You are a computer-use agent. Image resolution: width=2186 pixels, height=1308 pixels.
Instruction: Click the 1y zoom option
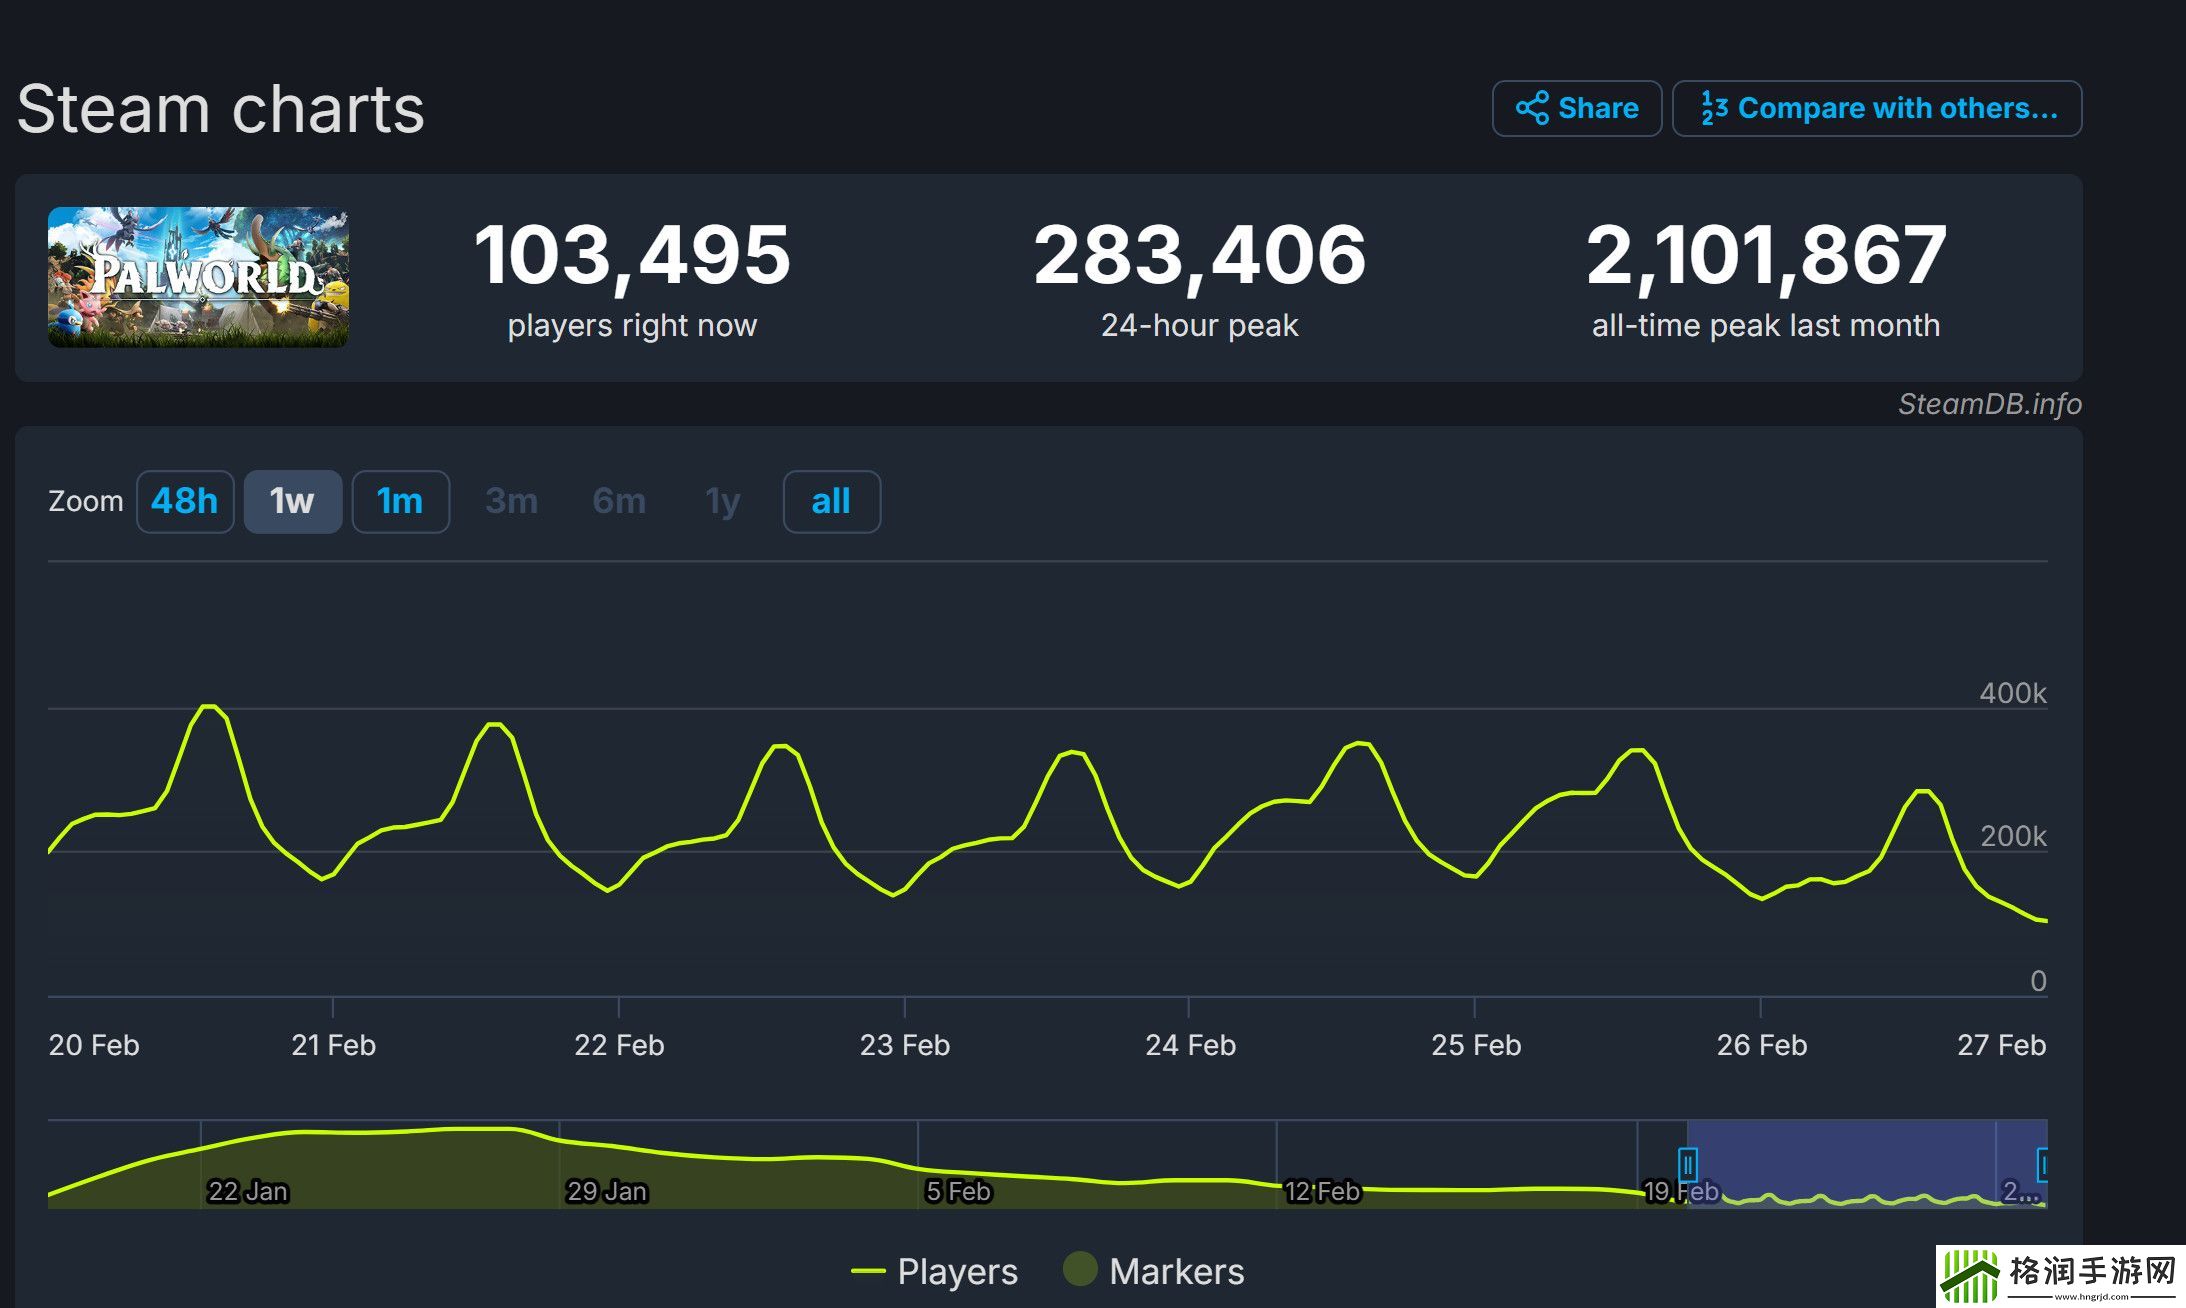[x=722, y=502]
